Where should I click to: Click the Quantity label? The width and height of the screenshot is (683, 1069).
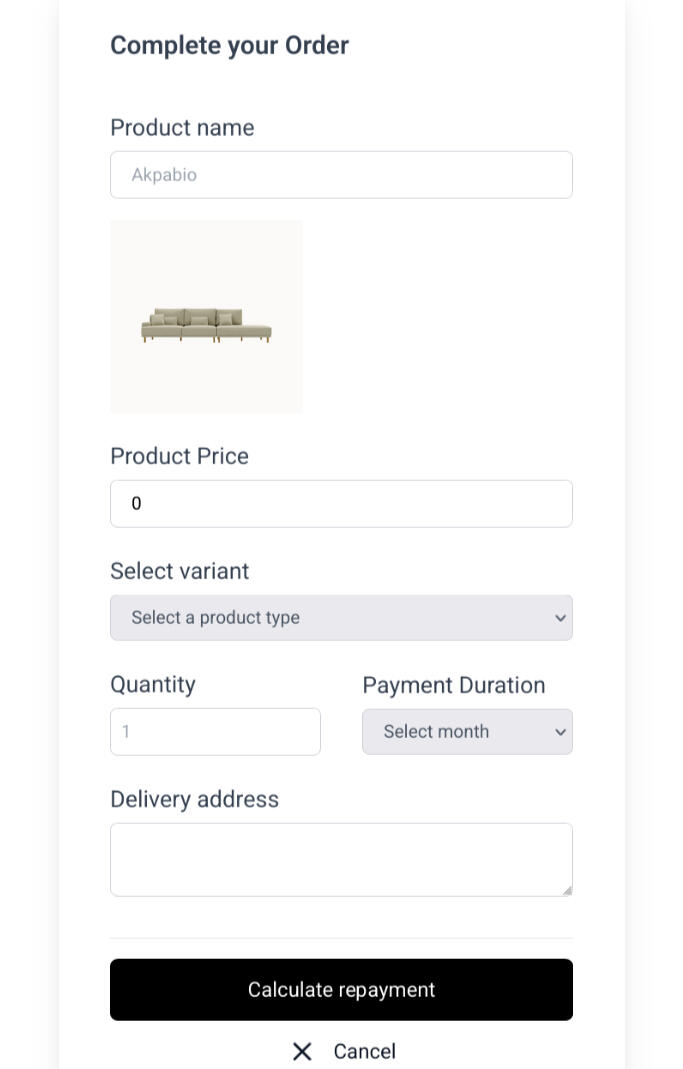(x=153, y=685)
